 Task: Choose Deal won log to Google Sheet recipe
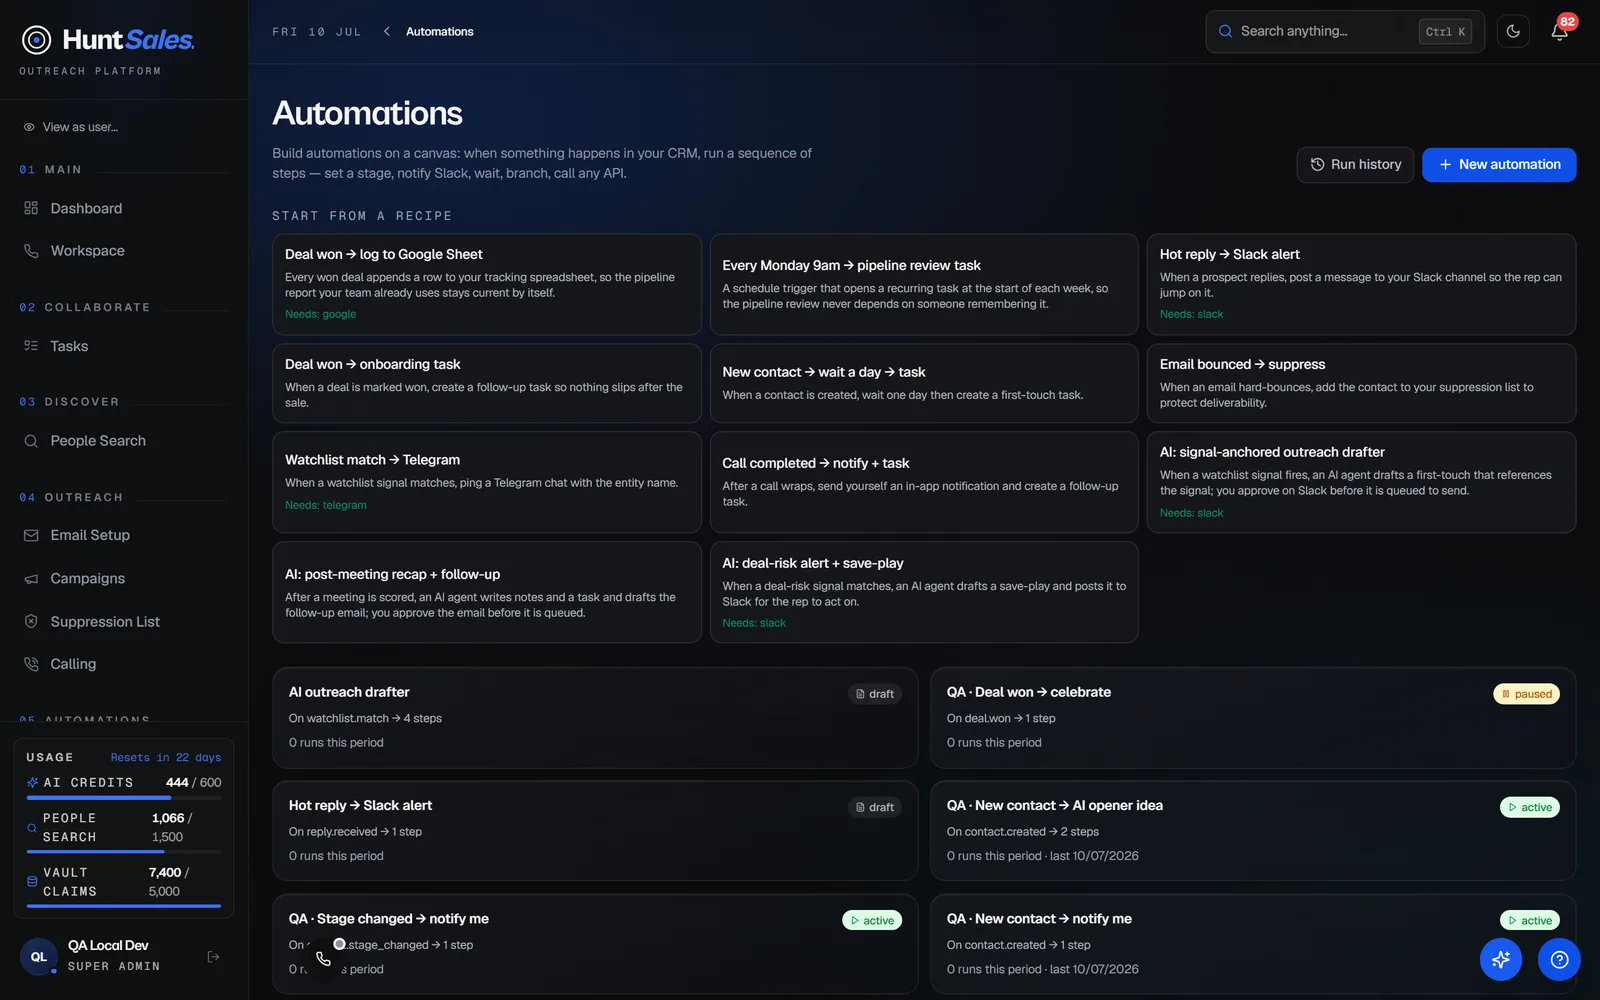click(486, 284)
